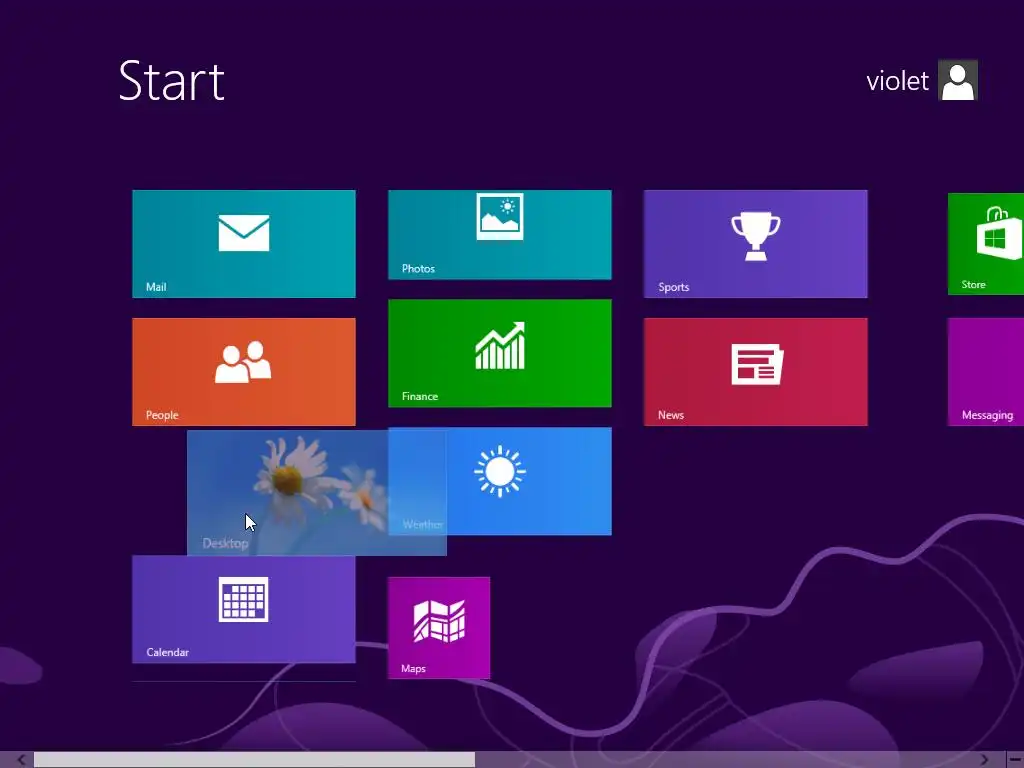1024x768 pixels.
Task: Open the Store tile
Action: (985, 244)
